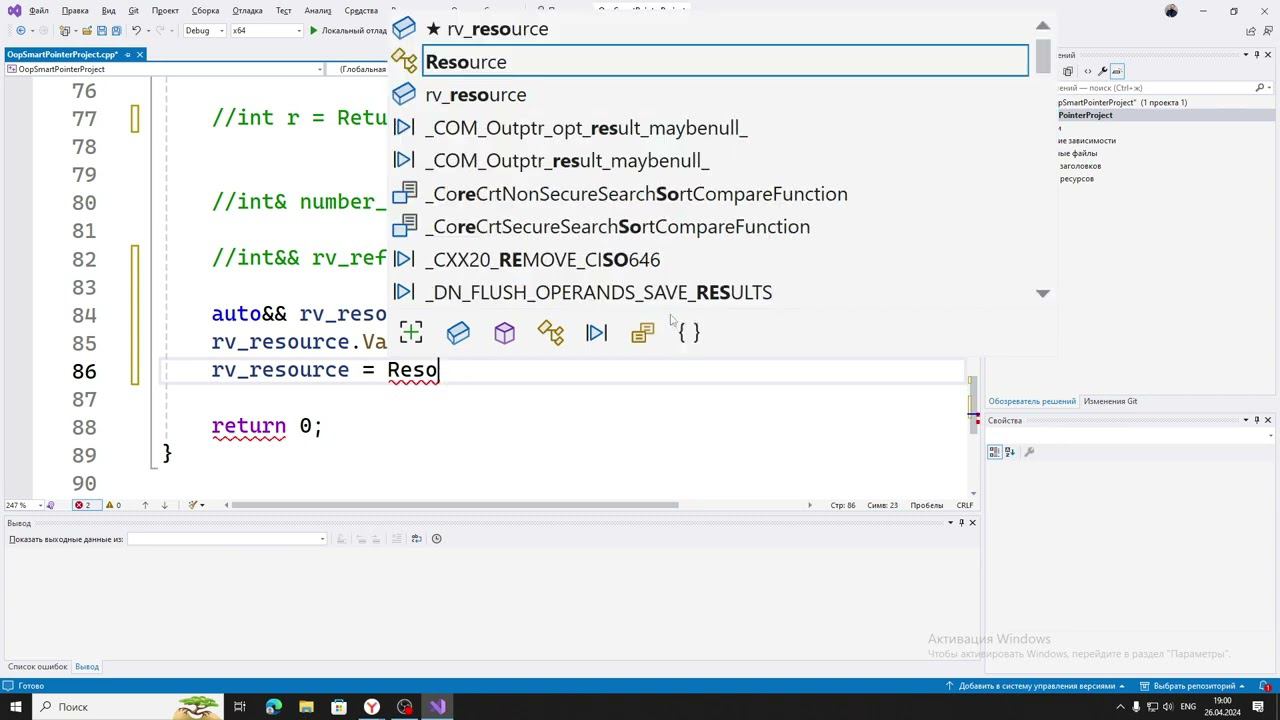The width and height of the screenshot is (1280, 720).
Task: Open the Сборка menu
Action: coord(205,11)
